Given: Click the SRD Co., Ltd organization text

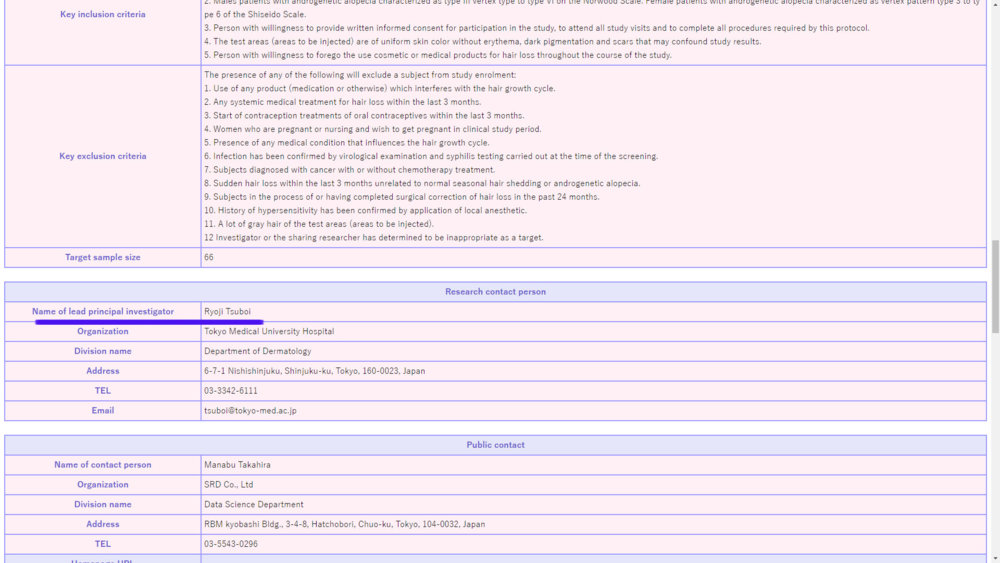Looking at the screenshot, I should [x=228, y=485].
